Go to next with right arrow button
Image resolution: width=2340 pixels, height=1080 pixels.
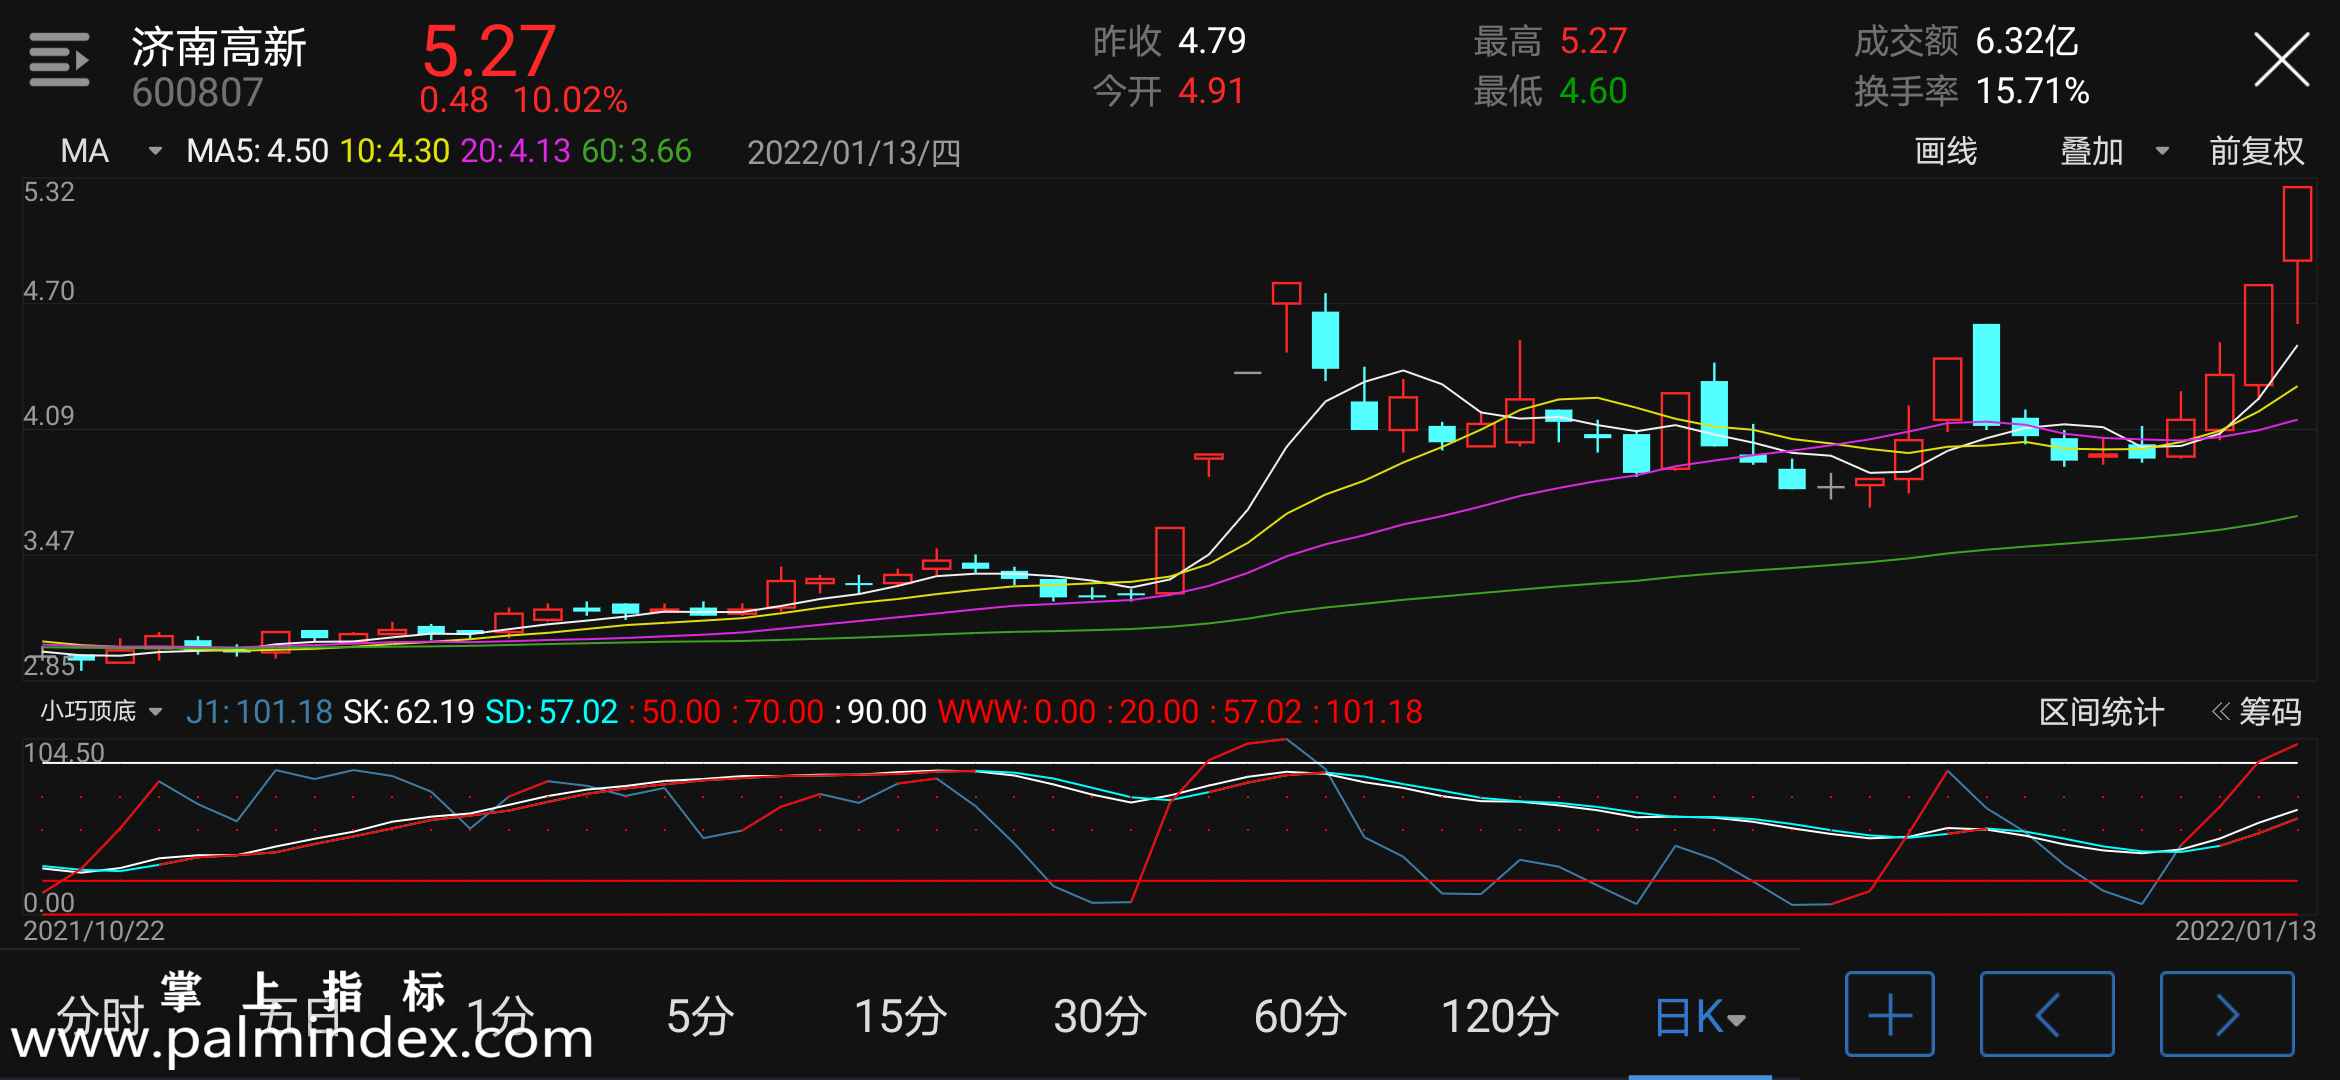coord(2227,1014)
